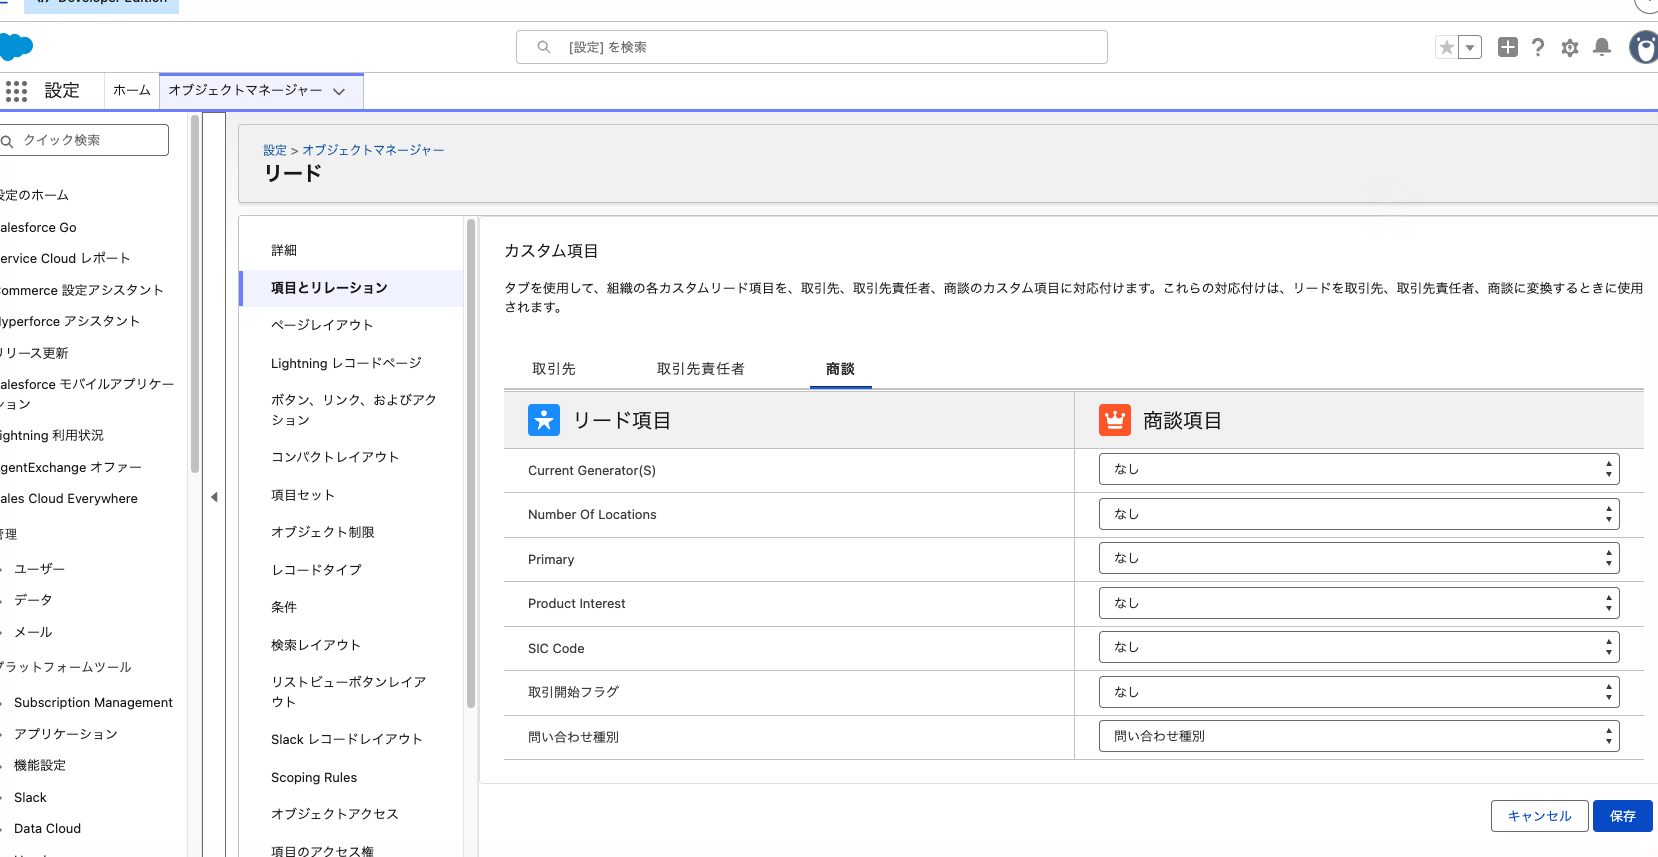Open the Primary field mapping dropdown
The width and height of the screenshot is (1658, 857).
pyautogui.click(x=1359, y=558)
